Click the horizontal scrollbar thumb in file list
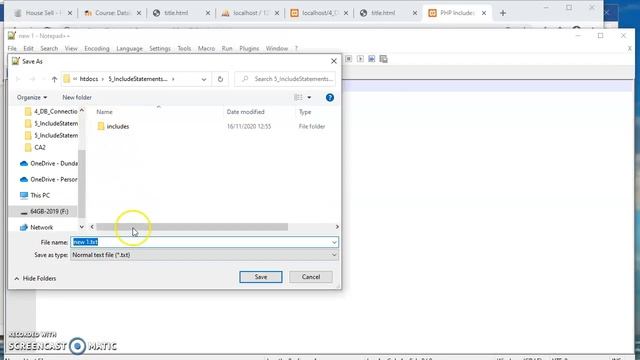The width and height of the screenshot is (640, 360). tap(192, 227)
